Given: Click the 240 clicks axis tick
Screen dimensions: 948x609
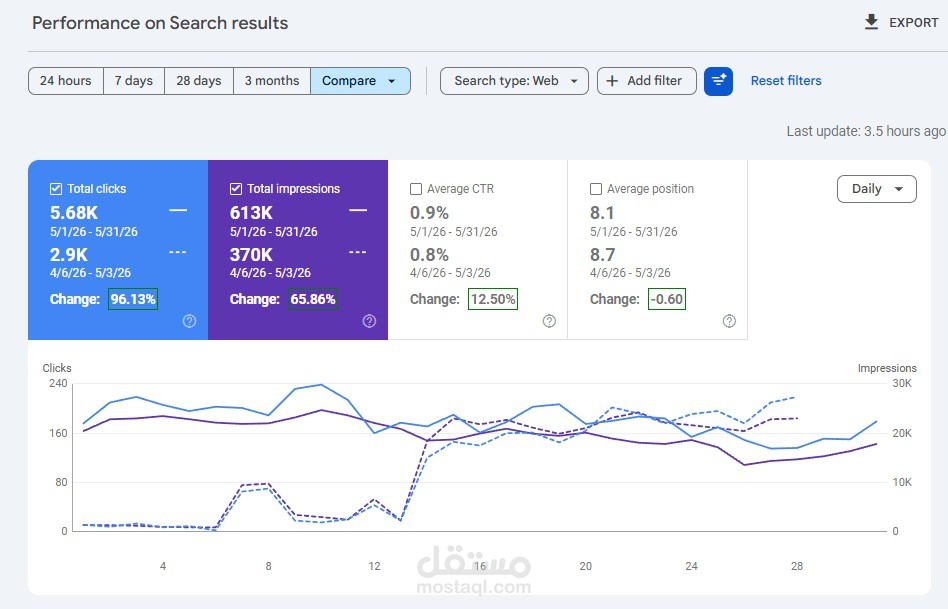Looking at the screenshot, I should [58, 383].
